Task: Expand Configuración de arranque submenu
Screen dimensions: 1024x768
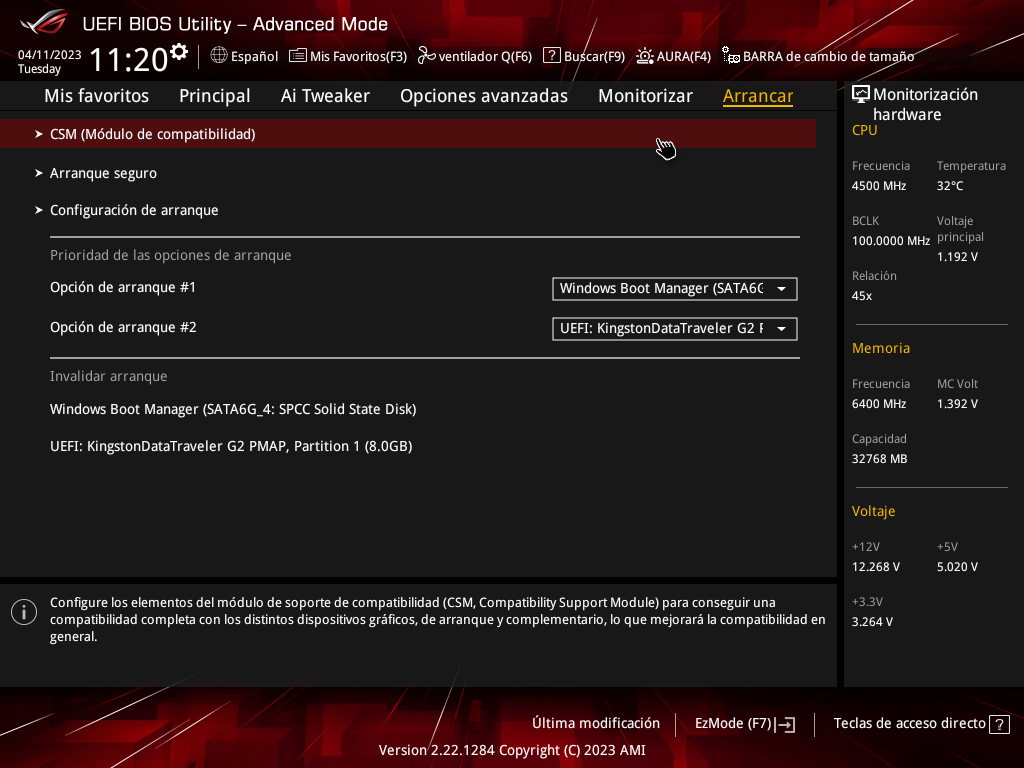Action: pos(134,210)
